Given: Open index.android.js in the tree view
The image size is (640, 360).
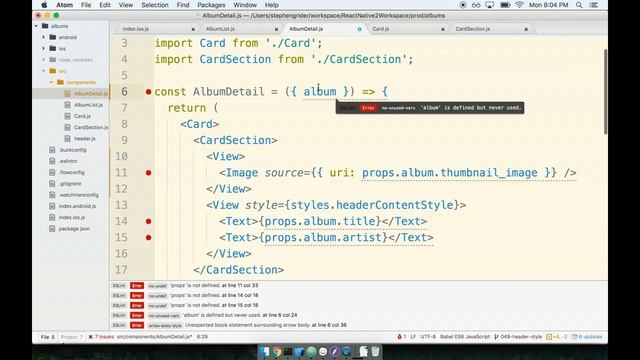Looking at the screenshot, I should (77, 206).
